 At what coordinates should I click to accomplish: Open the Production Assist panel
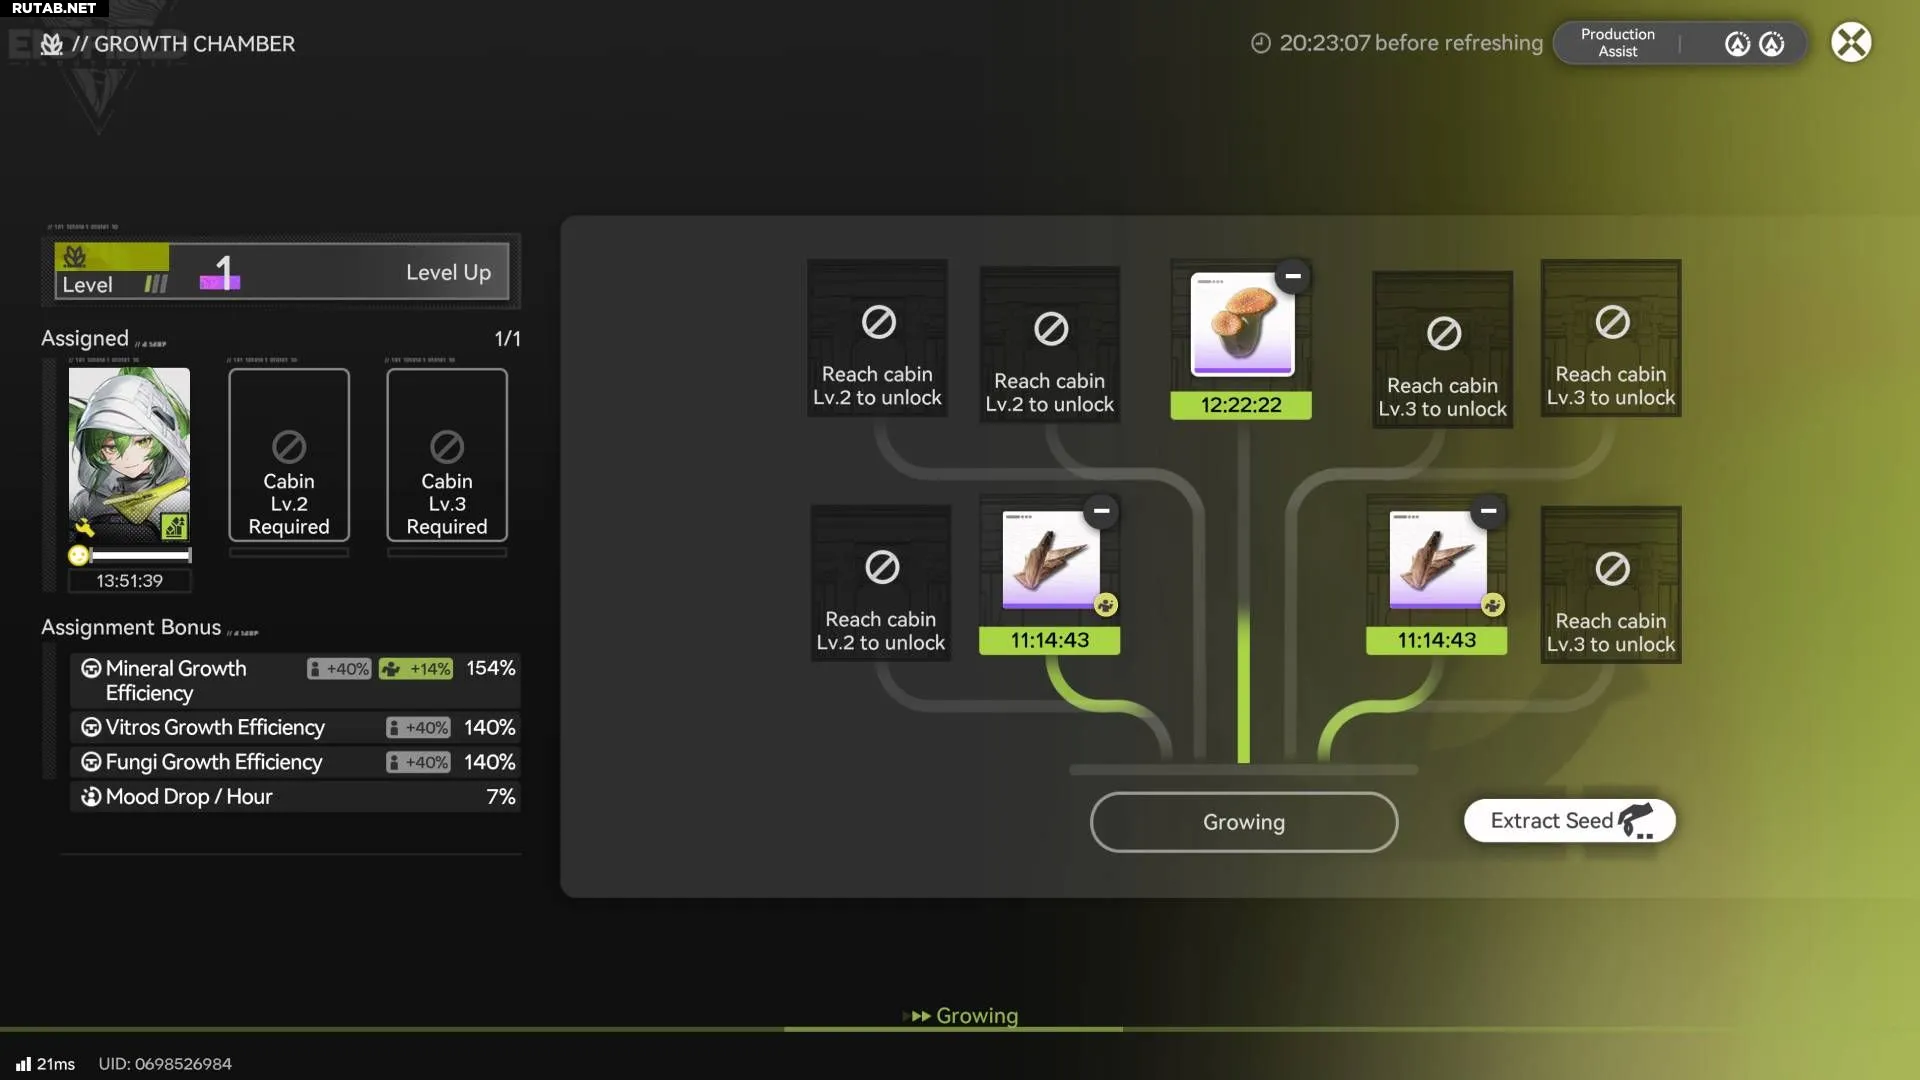1618,43
